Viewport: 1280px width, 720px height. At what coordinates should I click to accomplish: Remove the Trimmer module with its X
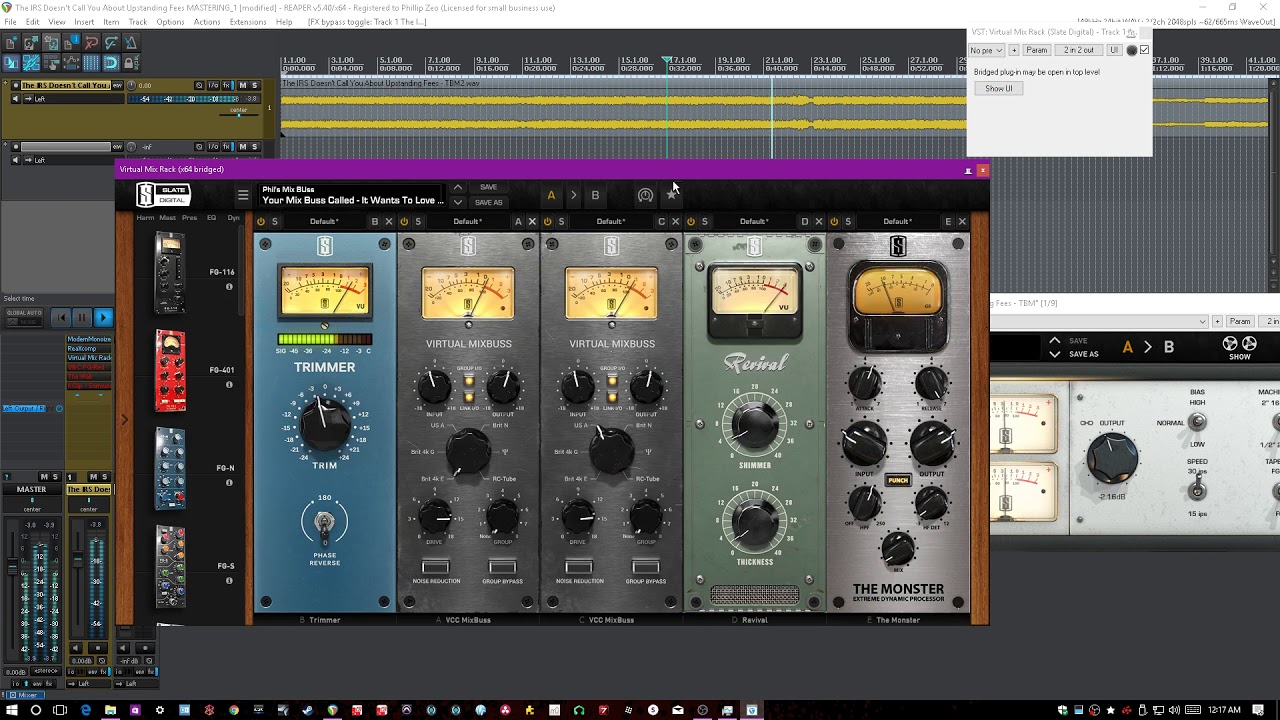tap(389, 222)
